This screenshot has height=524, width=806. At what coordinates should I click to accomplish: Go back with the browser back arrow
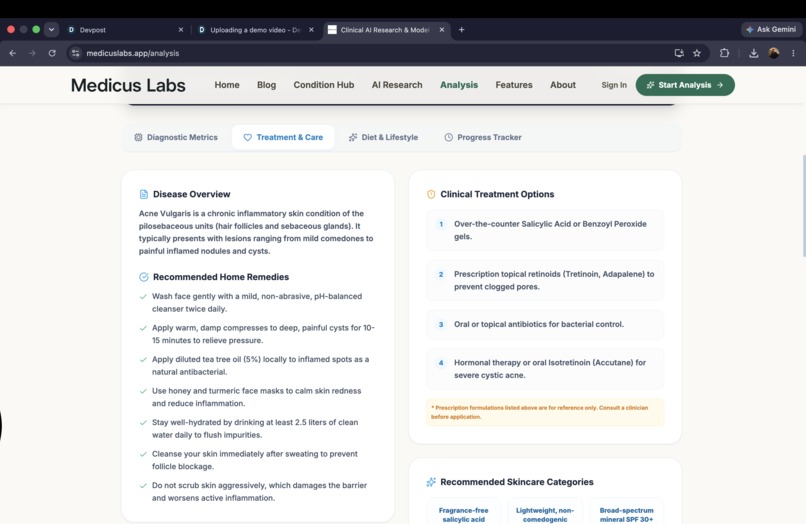13,53
